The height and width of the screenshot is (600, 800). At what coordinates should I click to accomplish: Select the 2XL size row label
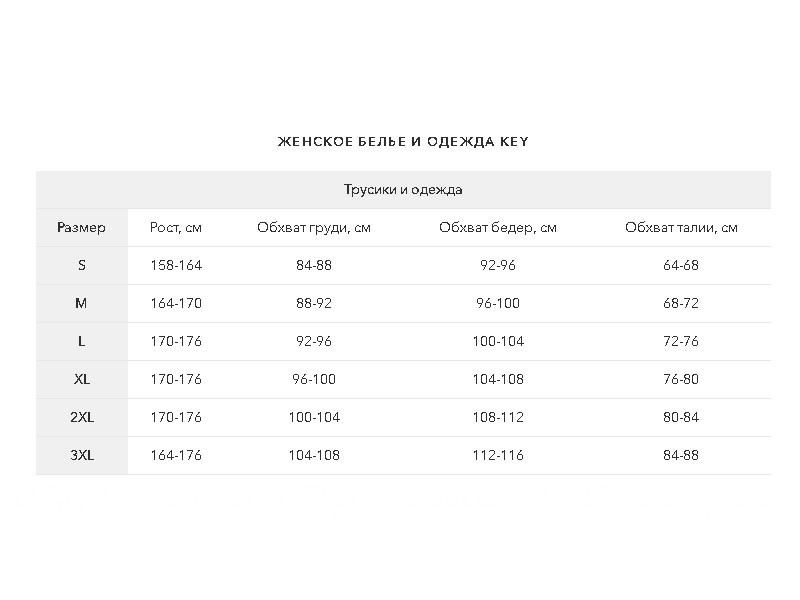point(82,417)
